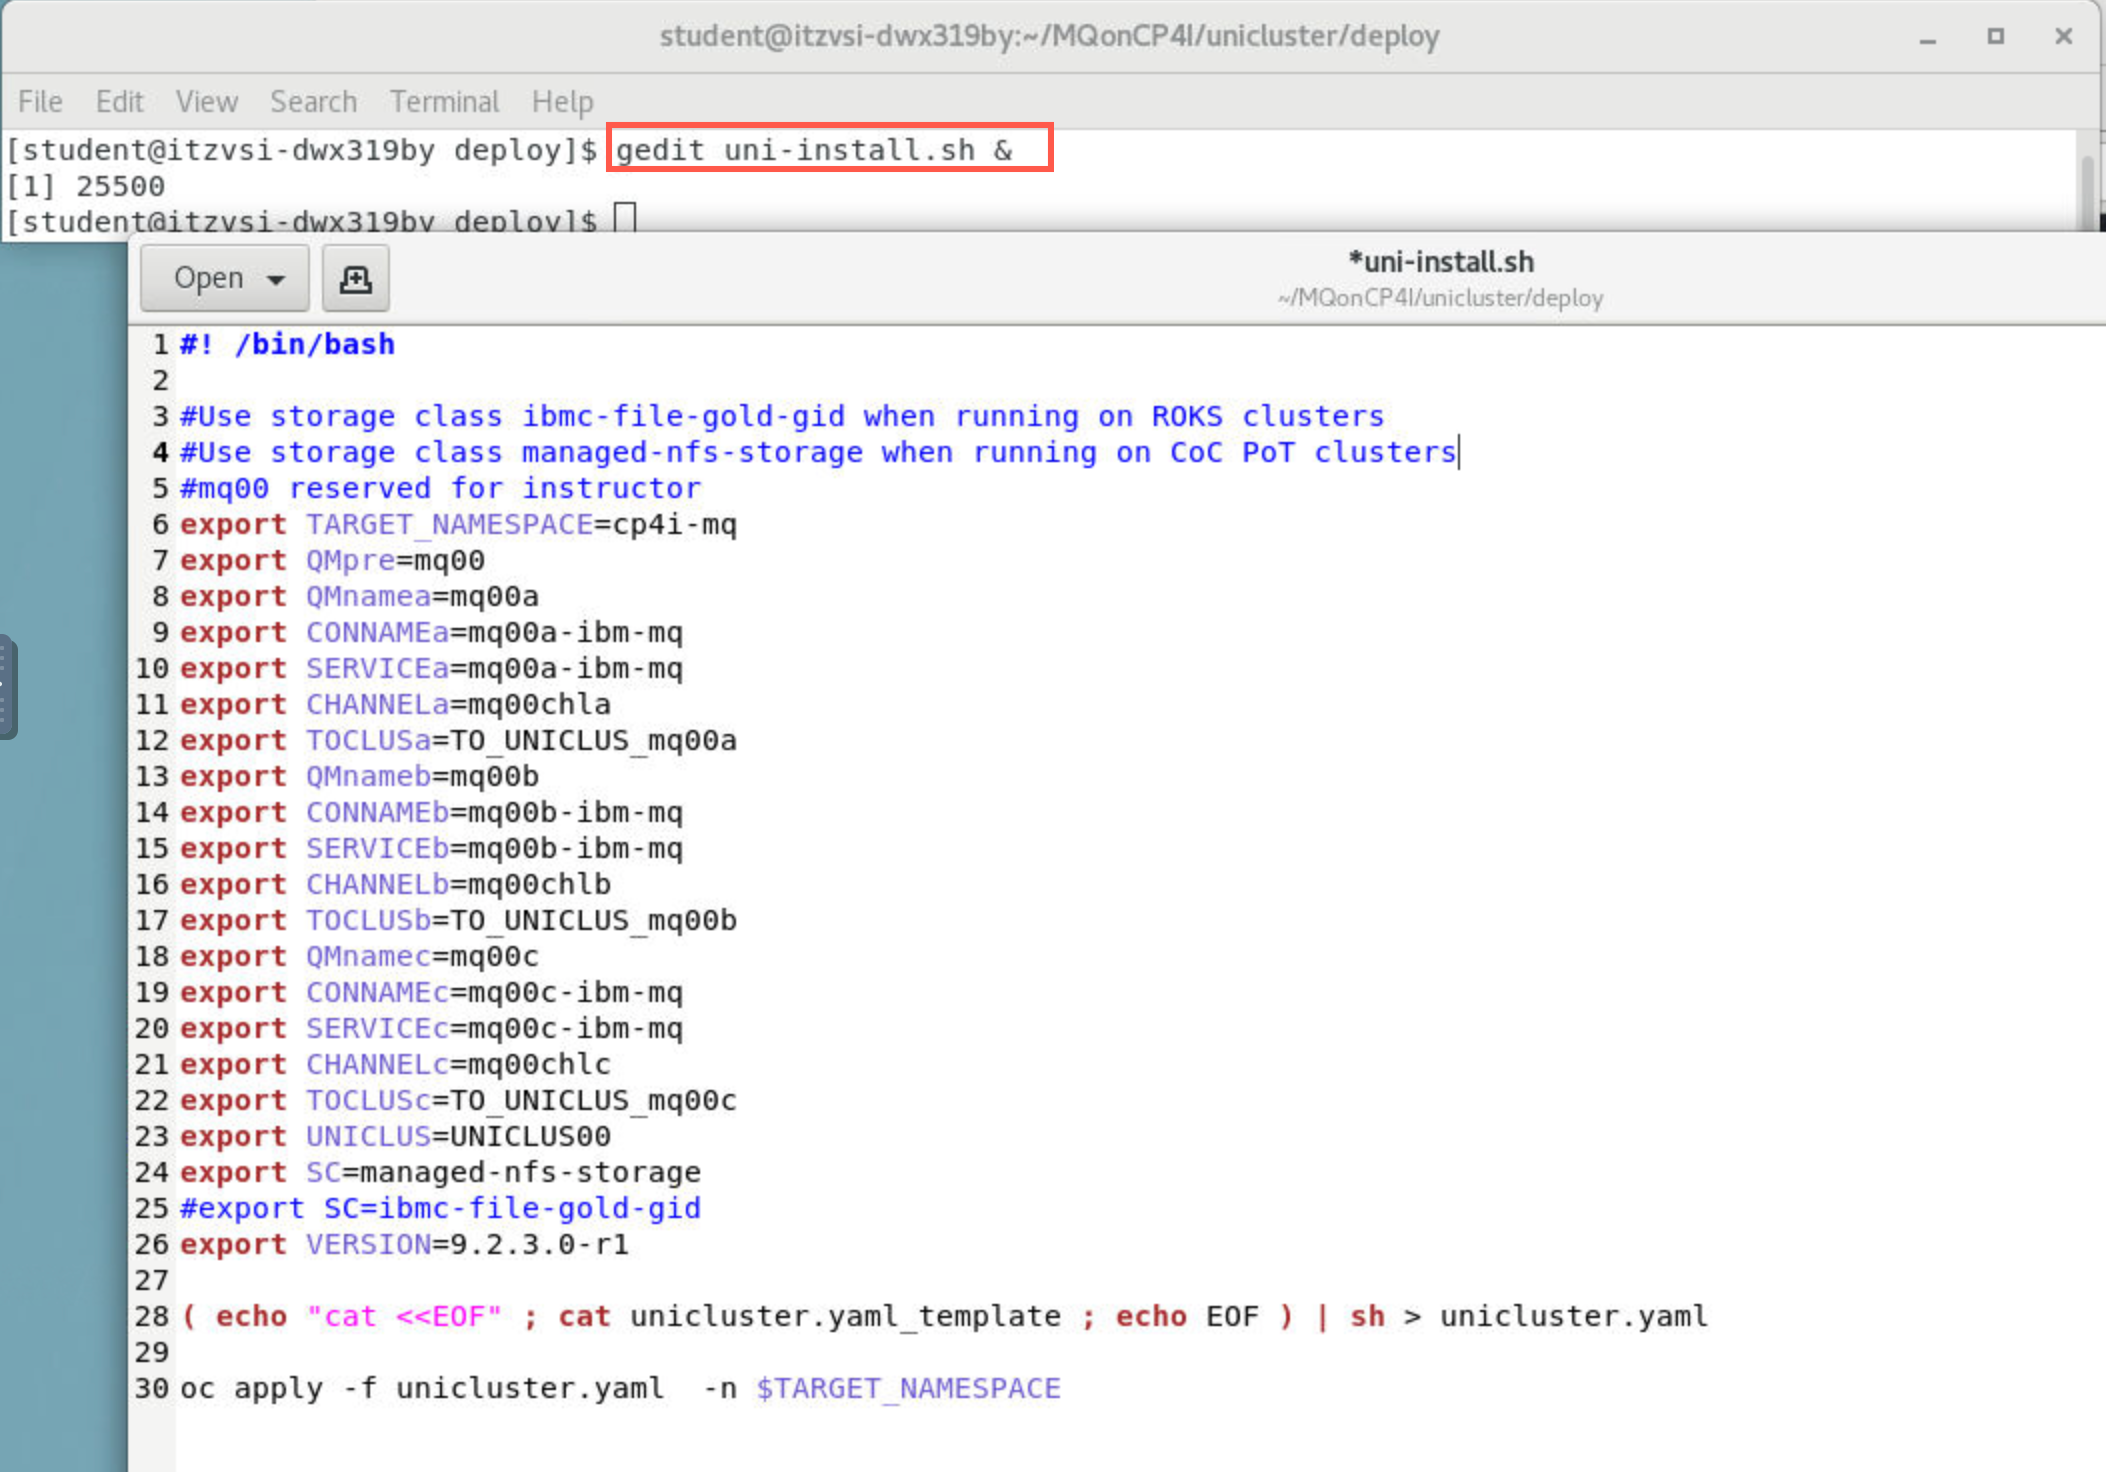Click the SC=managed-nfs-storage line

pyautogui.click(x=440, y=1172)
